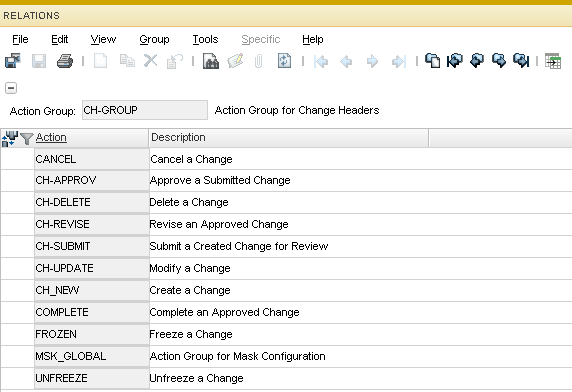Image resolution: width=572 pixels, height=392 pixels.
Task: Click the Refresh toolbar icon
Action: pyautogui.click(x=284, y=61)
